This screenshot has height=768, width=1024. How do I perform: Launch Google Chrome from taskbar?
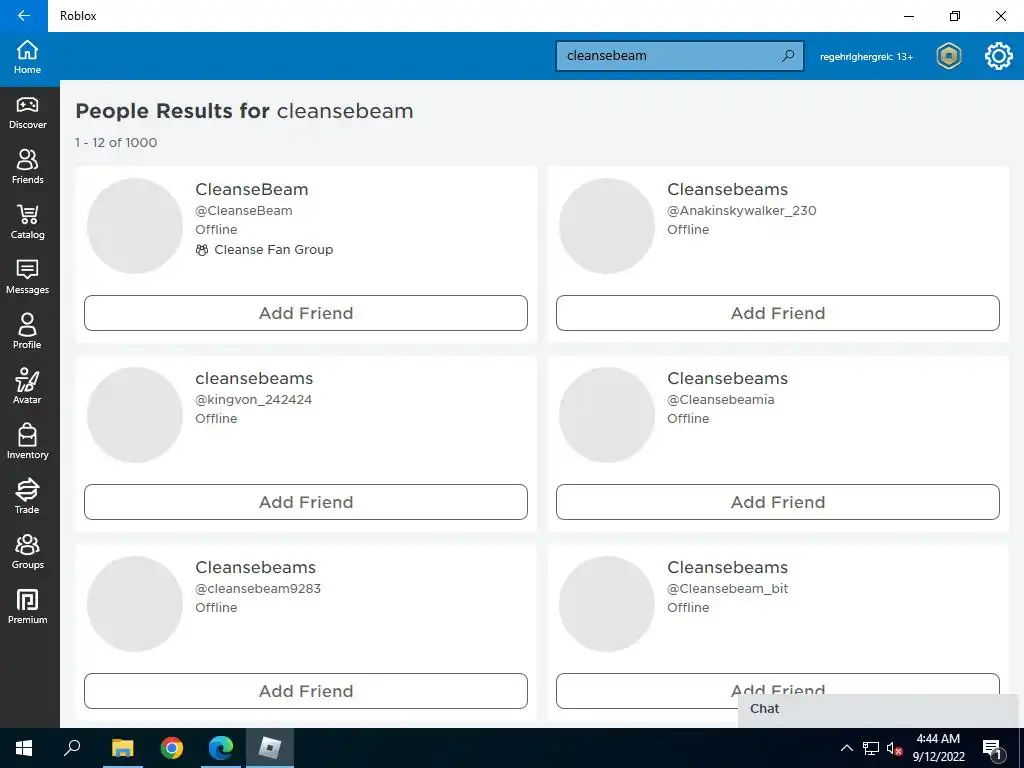click(x=172, y=748)
